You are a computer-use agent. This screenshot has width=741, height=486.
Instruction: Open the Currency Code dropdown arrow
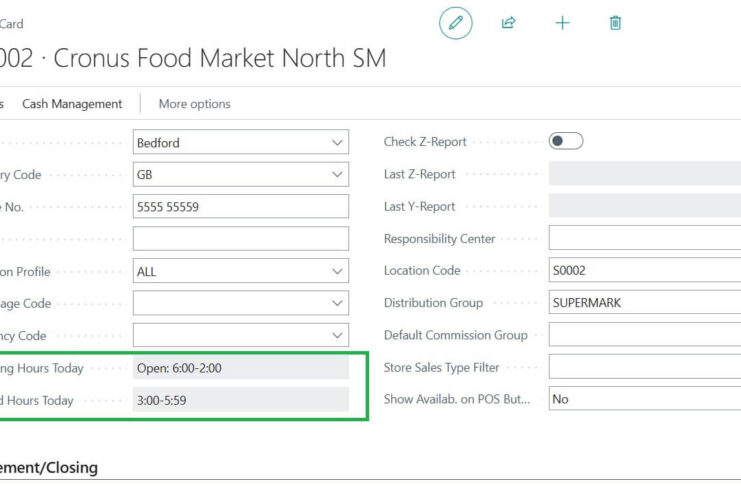click(x=337, y=335)
